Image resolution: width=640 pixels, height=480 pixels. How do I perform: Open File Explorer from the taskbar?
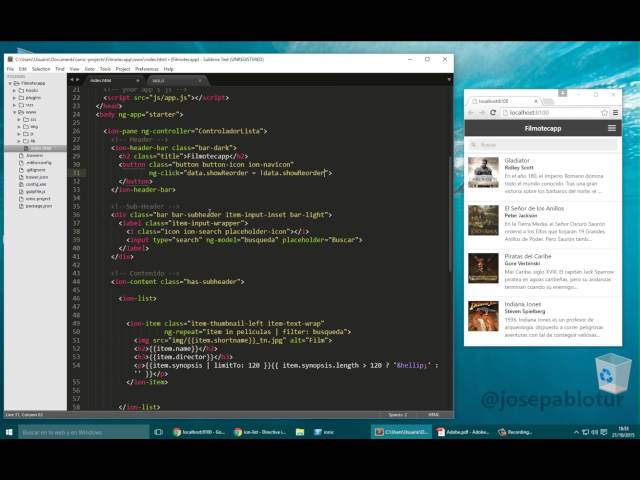(x=300, y=432)
